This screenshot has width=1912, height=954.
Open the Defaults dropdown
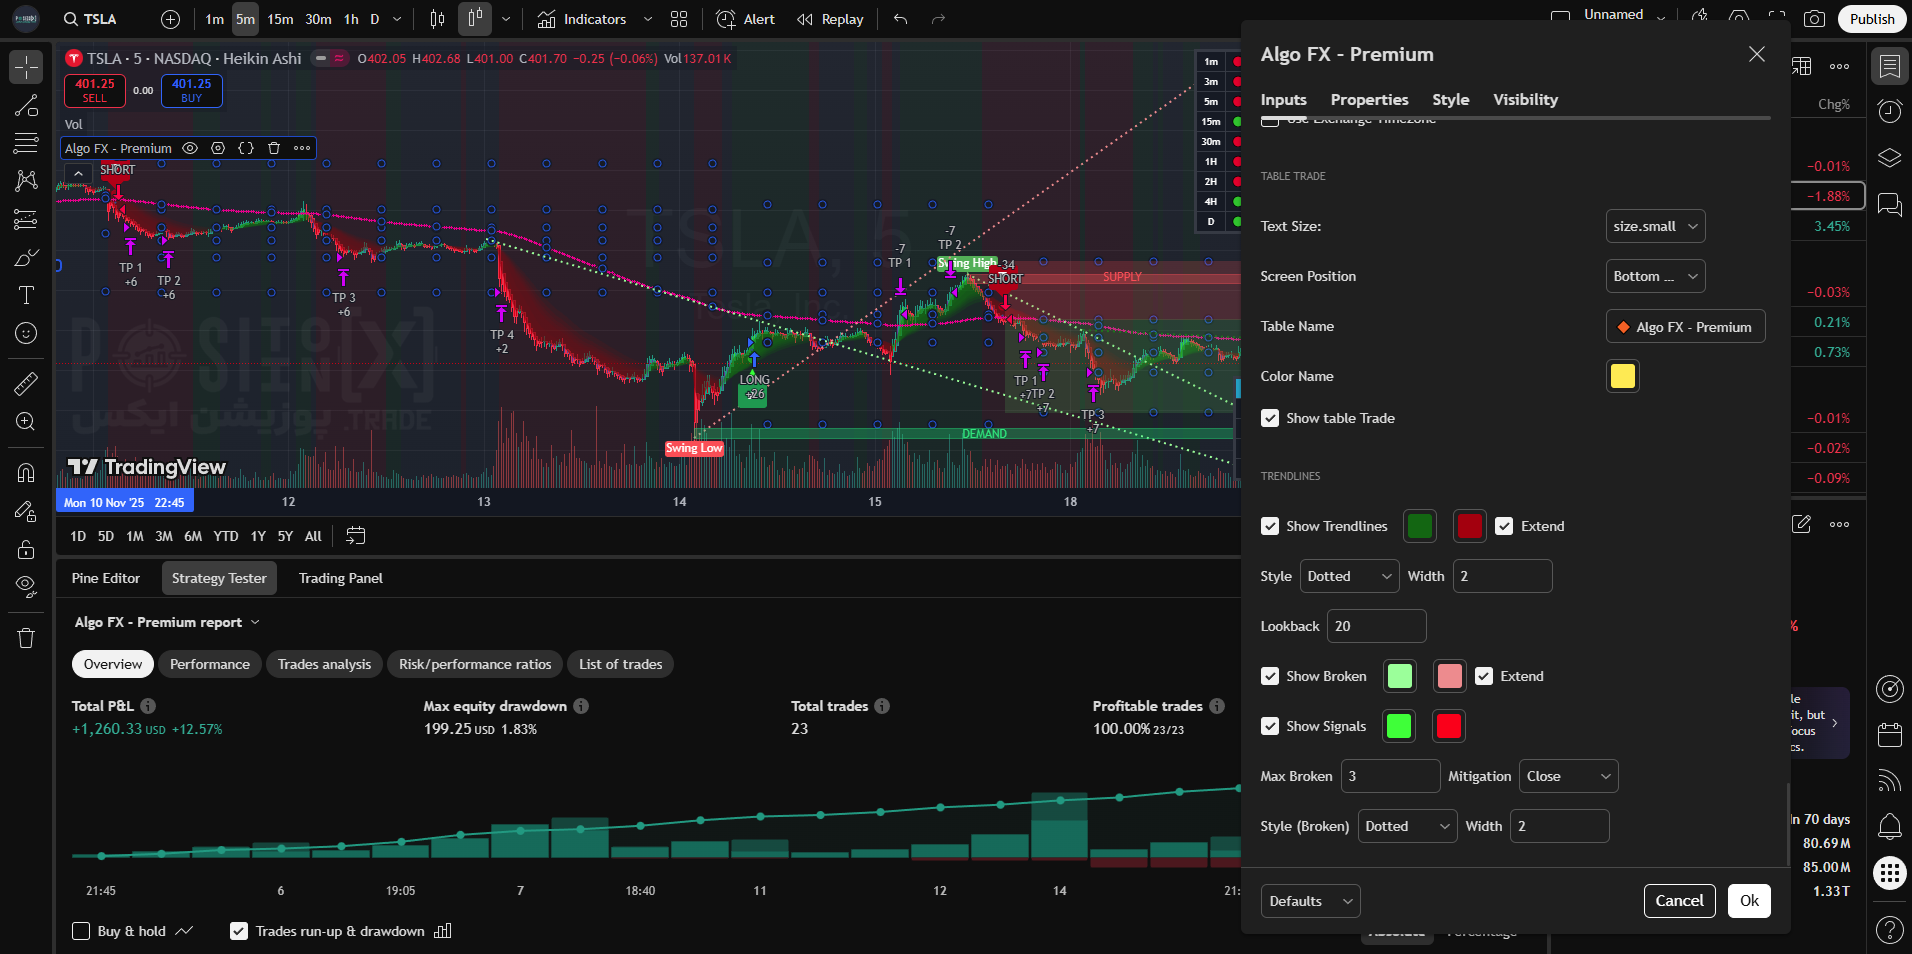[x=1310, y=901]
